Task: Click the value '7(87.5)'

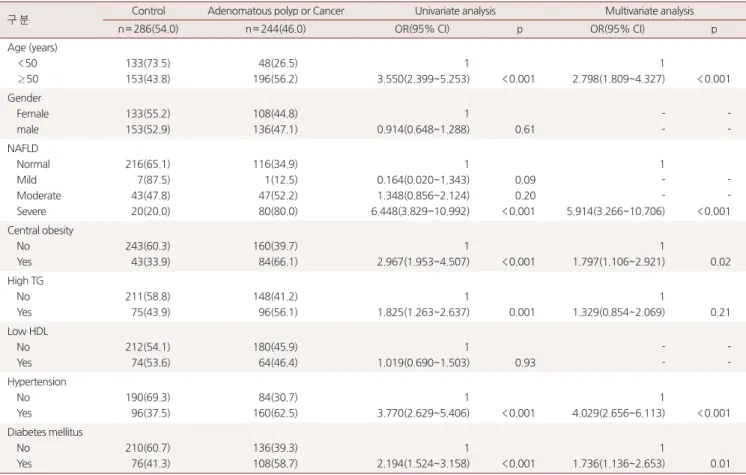Action: 154,180
